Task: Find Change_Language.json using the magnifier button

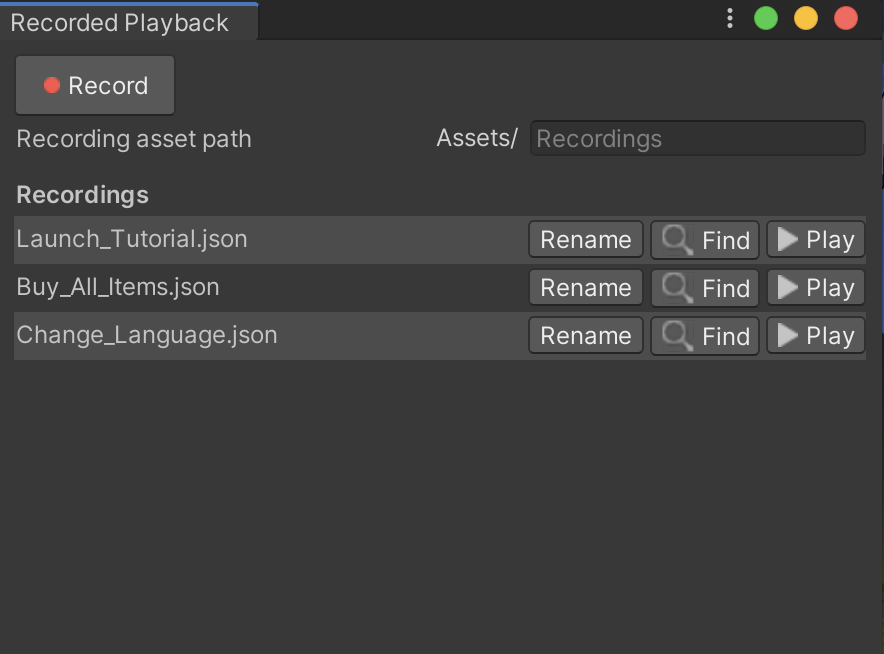Action: click(705, 336)
